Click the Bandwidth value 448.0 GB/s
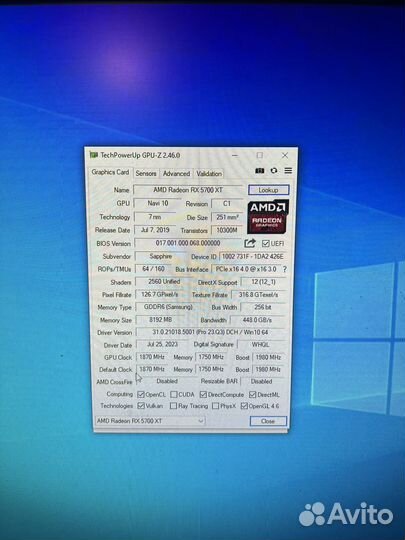The width and height of the screenshot is (405, 540). tap(258, 320)
